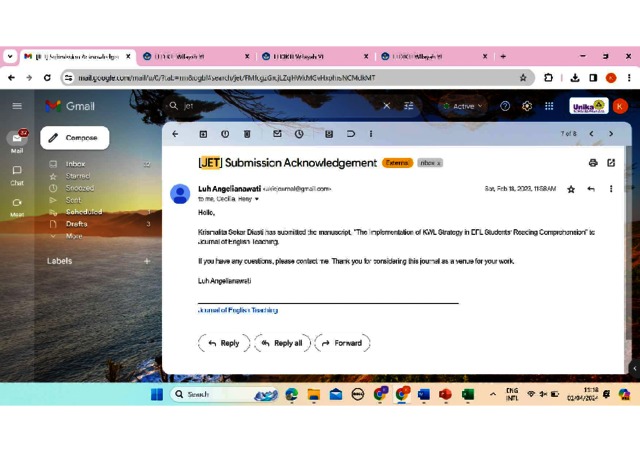
Task: Click the Compose button
Action: coord(74,138)
